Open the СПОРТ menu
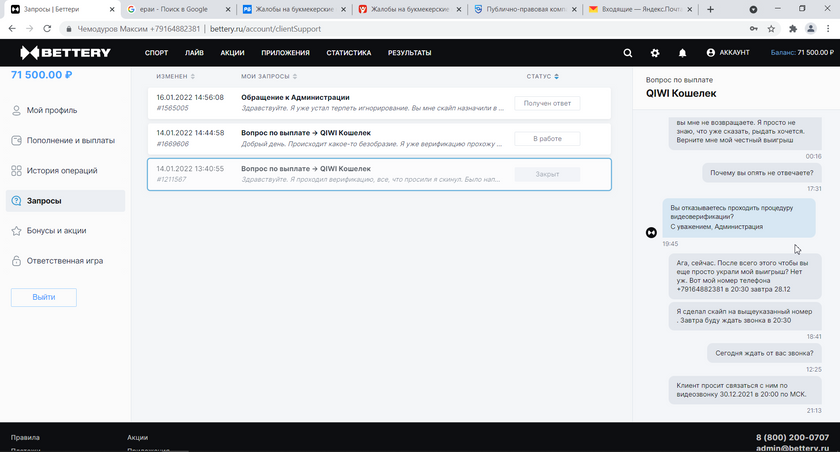This screenshot has width=840, height=452. tap(156, 53)
